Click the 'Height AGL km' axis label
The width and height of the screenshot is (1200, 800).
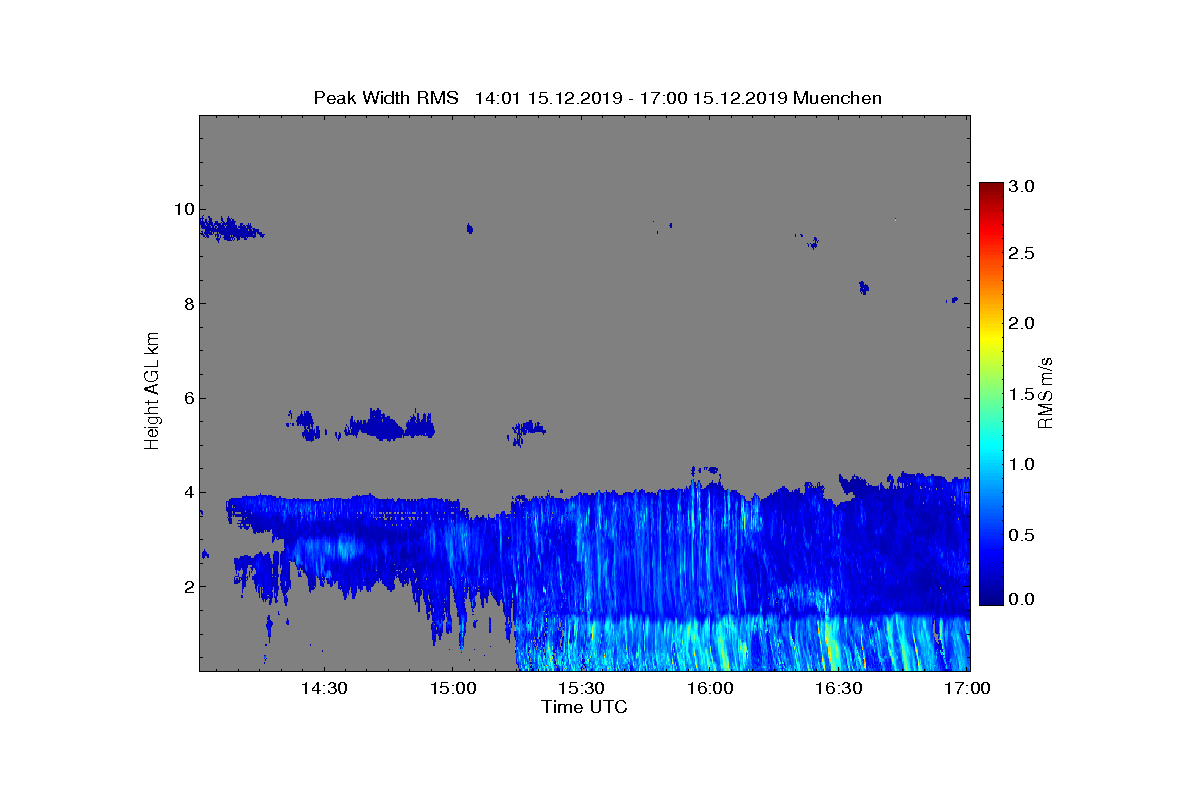click(152, 393)
